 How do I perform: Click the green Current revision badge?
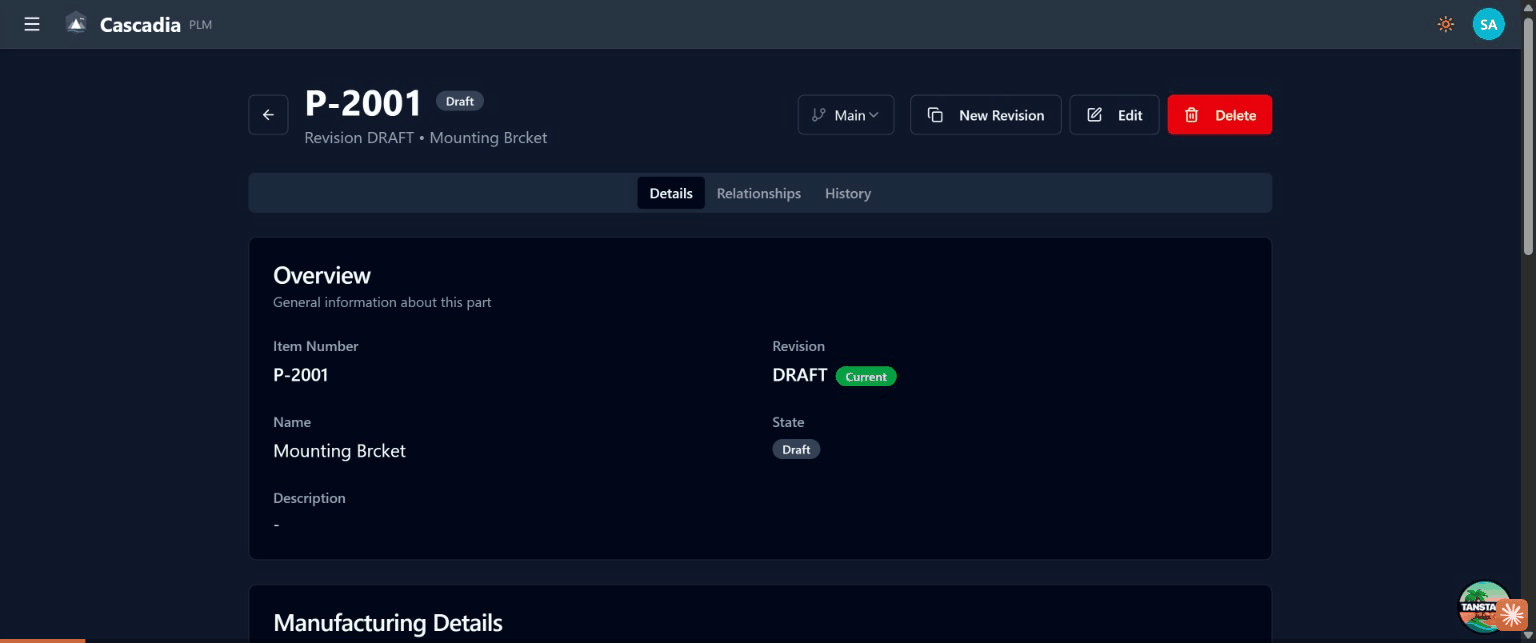(866, 377)
